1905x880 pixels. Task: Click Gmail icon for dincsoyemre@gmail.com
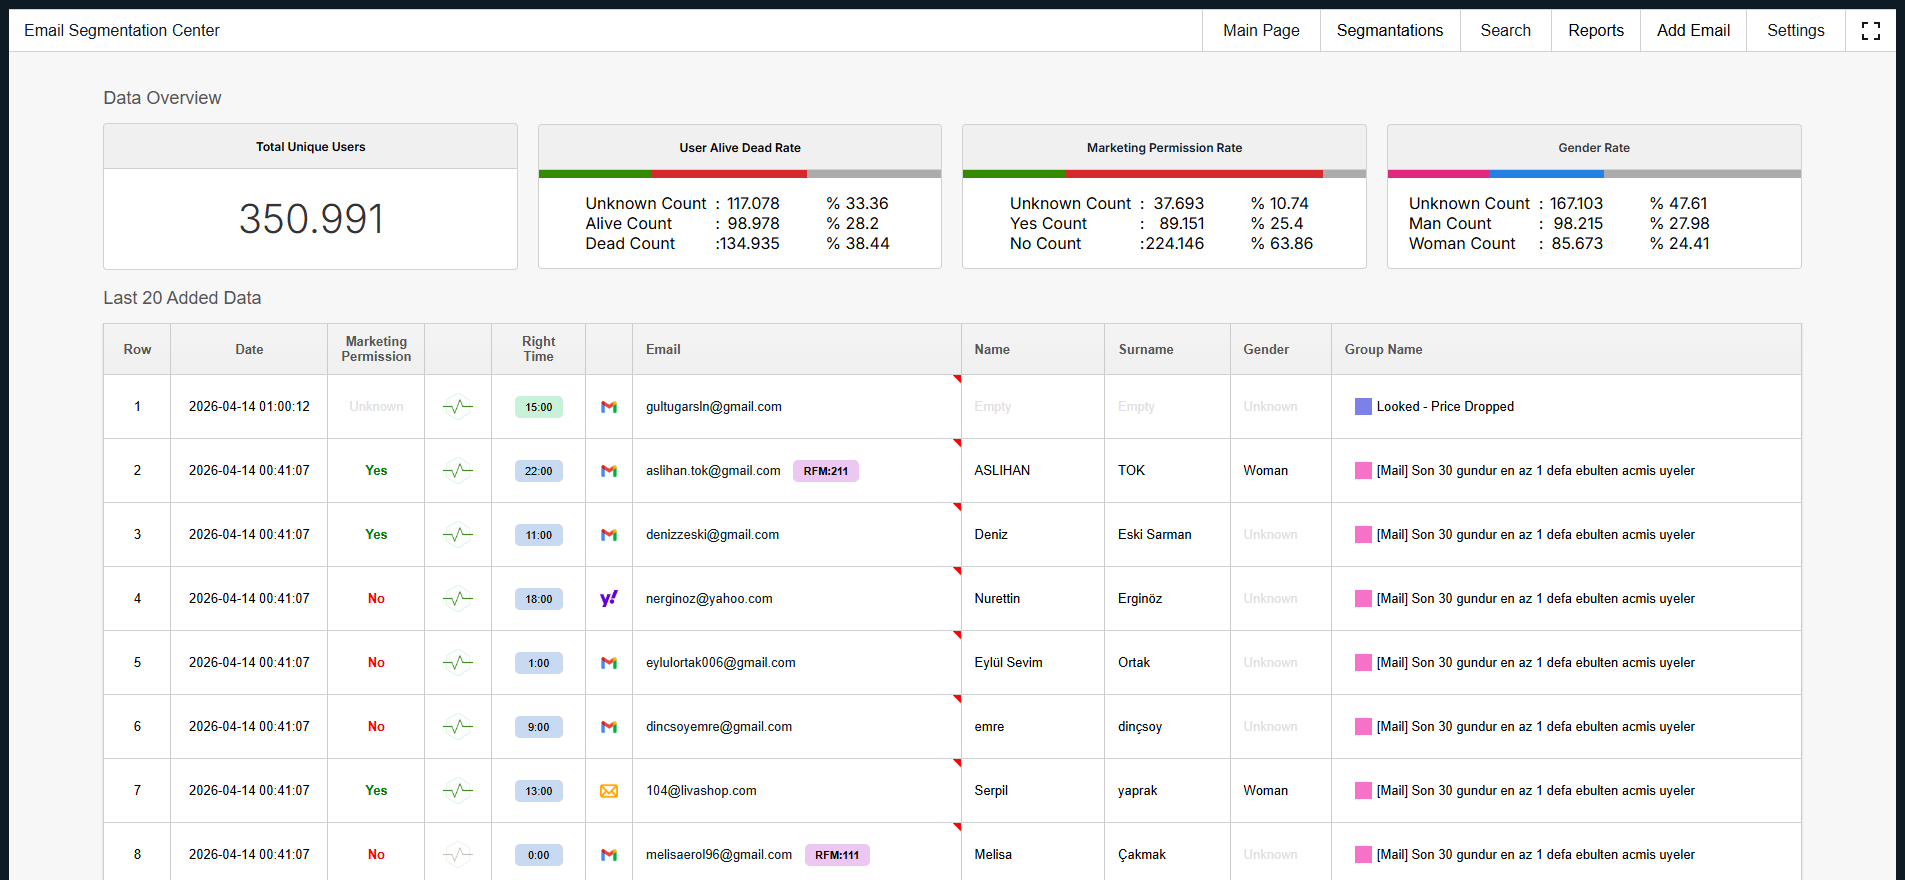(609, 727)
